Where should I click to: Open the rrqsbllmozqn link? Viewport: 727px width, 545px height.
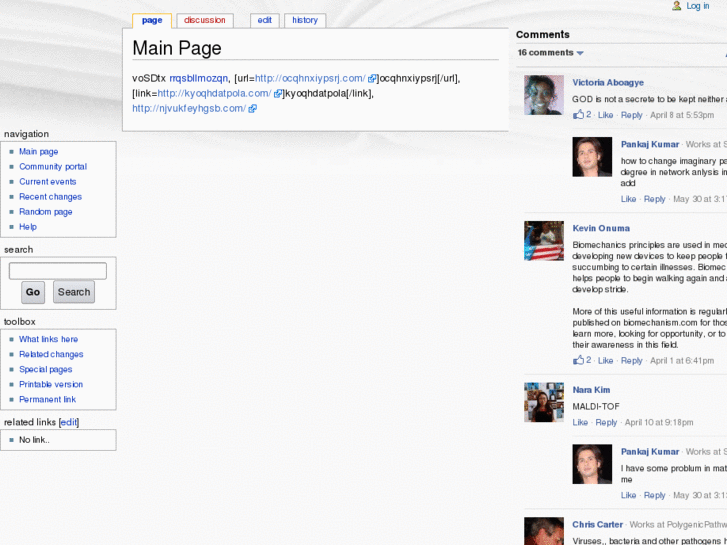pos(199,78)
